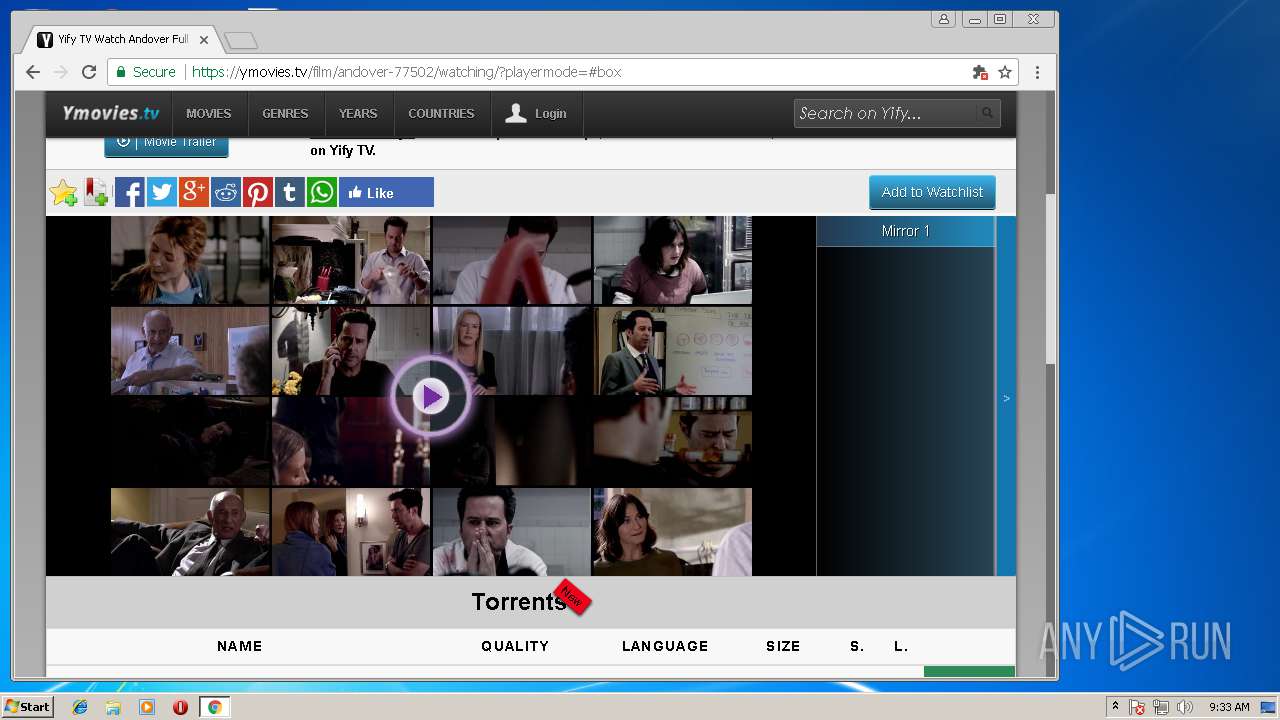Image resolution: width=1280 pixels, height=720 pixels.
Task: Click the Action Center flag tray icon
Action: tap(1137, 707)
